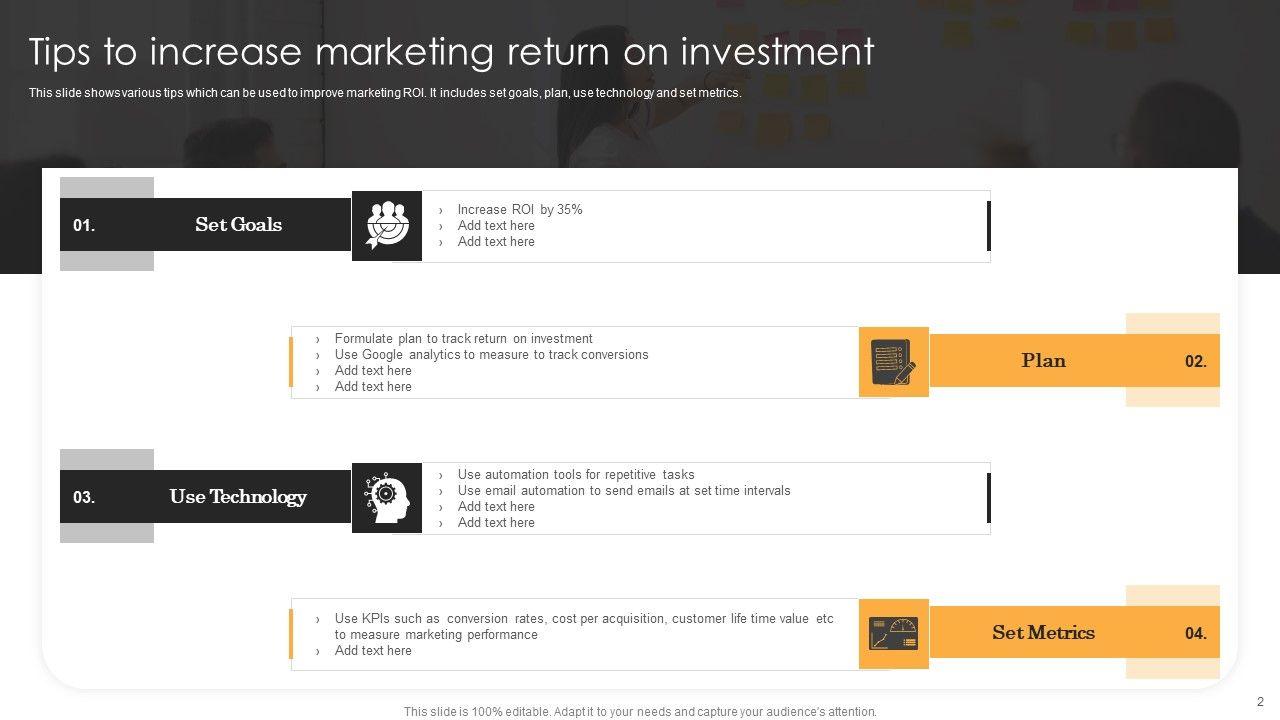Click the '100% editable' footer note

tap(640, 712)
